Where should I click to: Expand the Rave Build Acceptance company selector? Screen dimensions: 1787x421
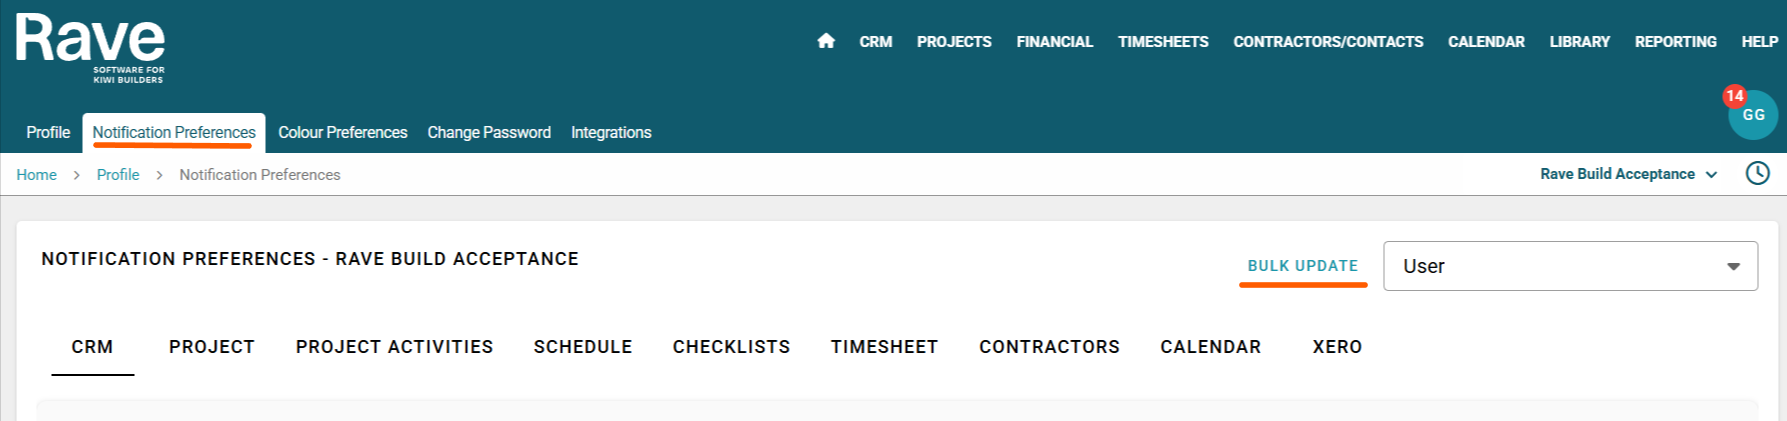[1628, 174]
